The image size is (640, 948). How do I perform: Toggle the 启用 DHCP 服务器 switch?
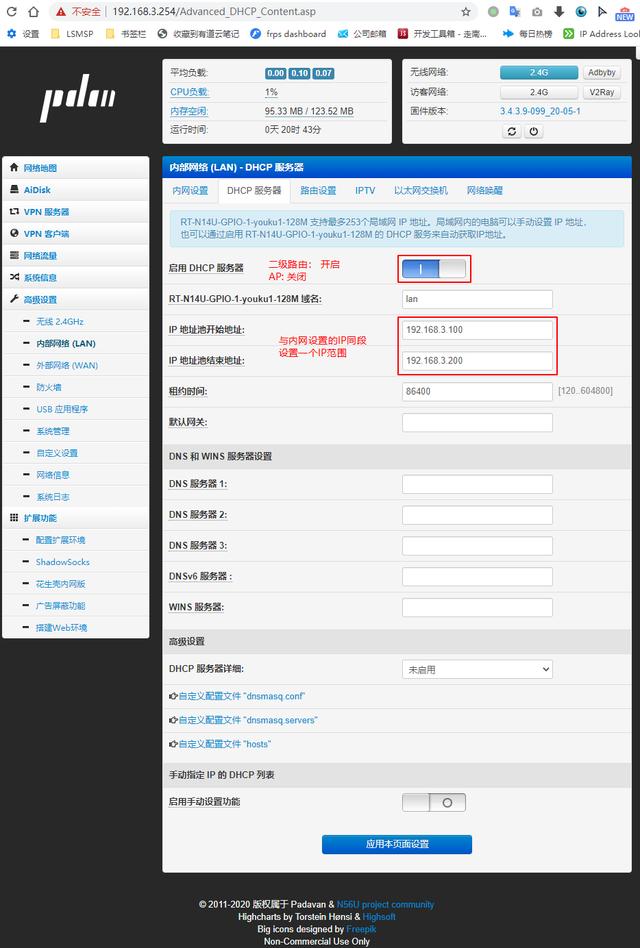(434, 268)
